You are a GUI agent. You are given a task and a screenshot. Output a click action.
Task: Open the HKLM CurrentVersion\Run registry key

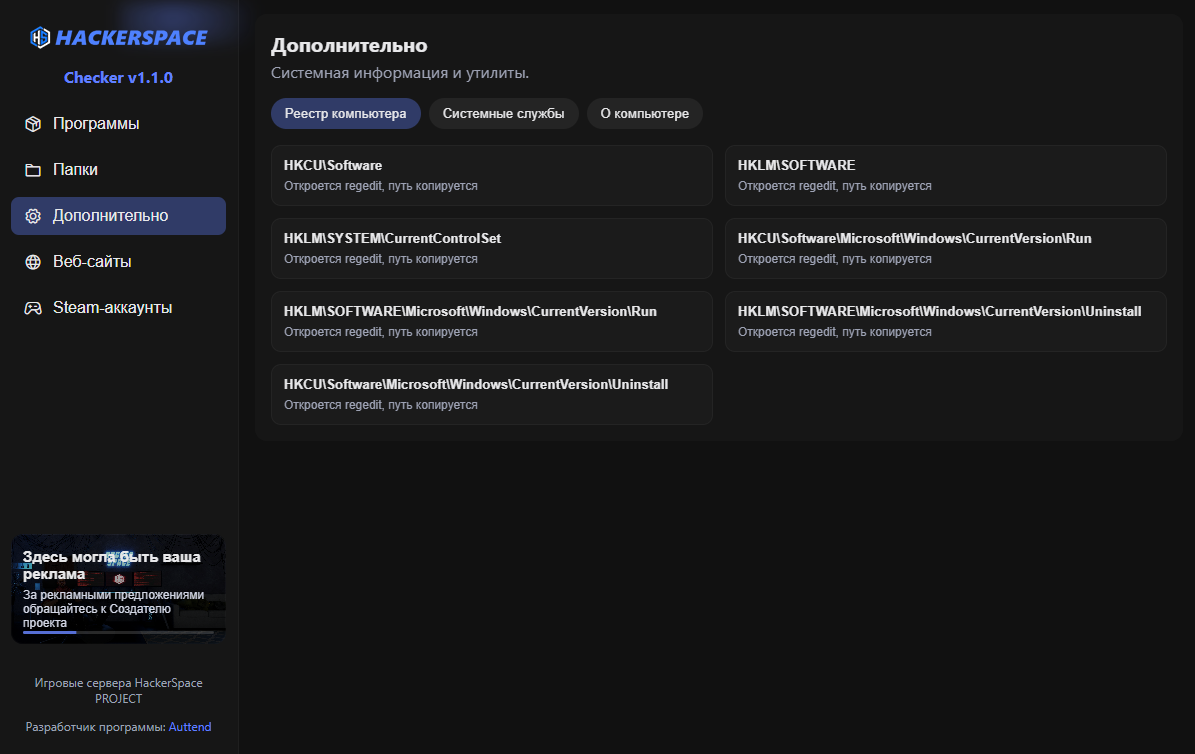tap(491, 321)
